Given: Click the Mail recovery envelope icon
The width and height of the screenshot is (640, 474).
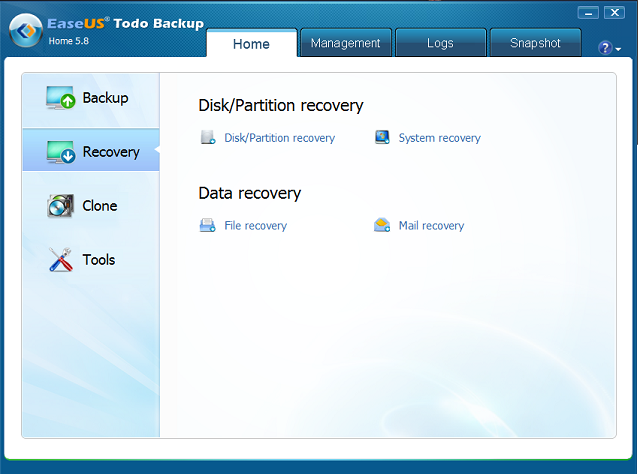Looking at the screenshot, I should (x=382, y=226).
